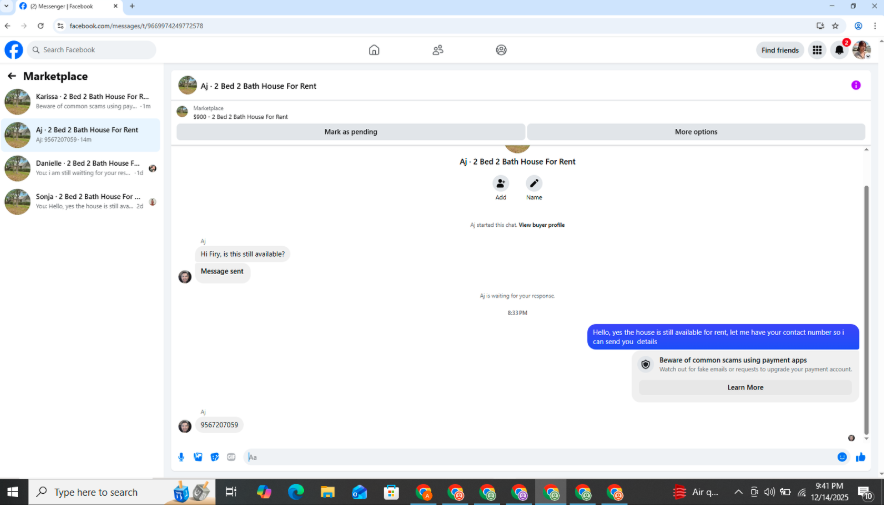Open the volume control in system tray

(770, 492)
